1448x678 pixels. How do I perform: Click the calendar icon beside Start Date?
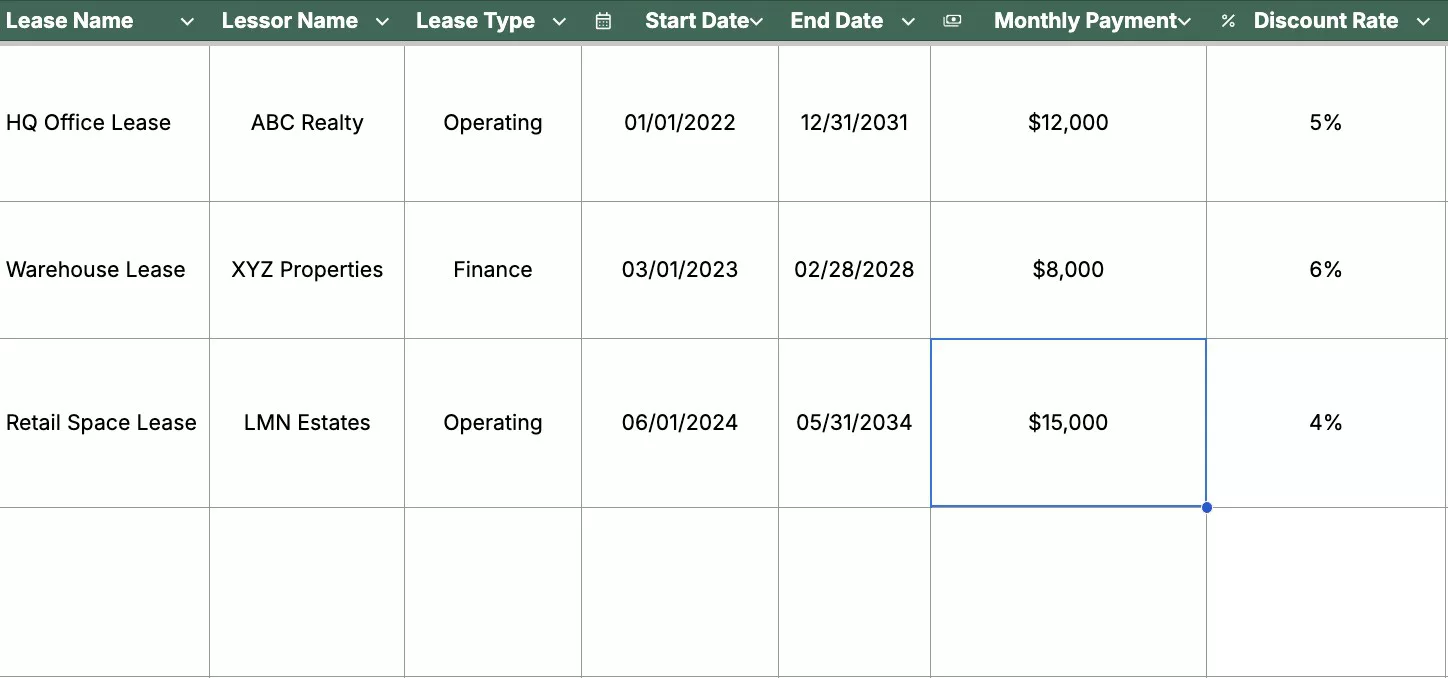(x=603, y=21)
